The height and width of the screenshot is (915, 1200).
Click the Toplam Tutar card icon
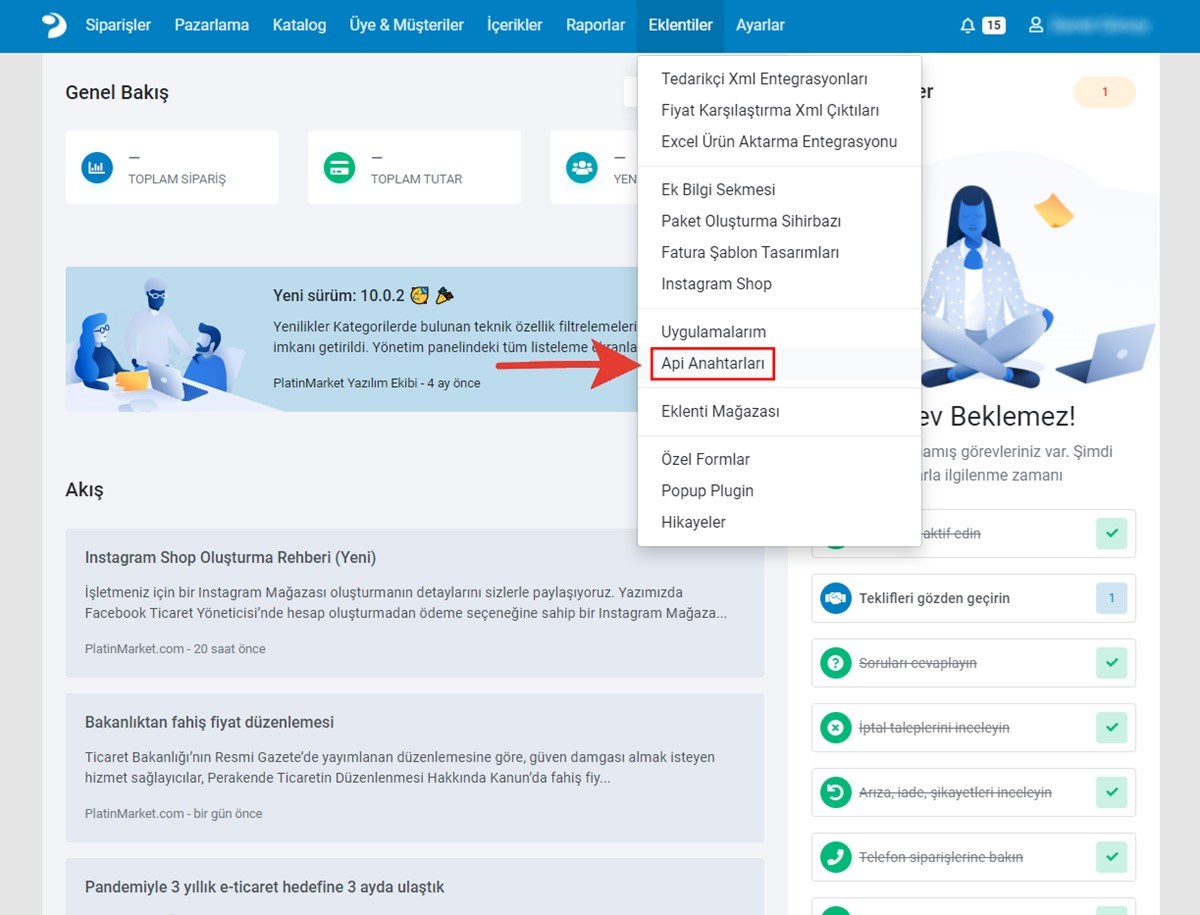tap(340, 167)
